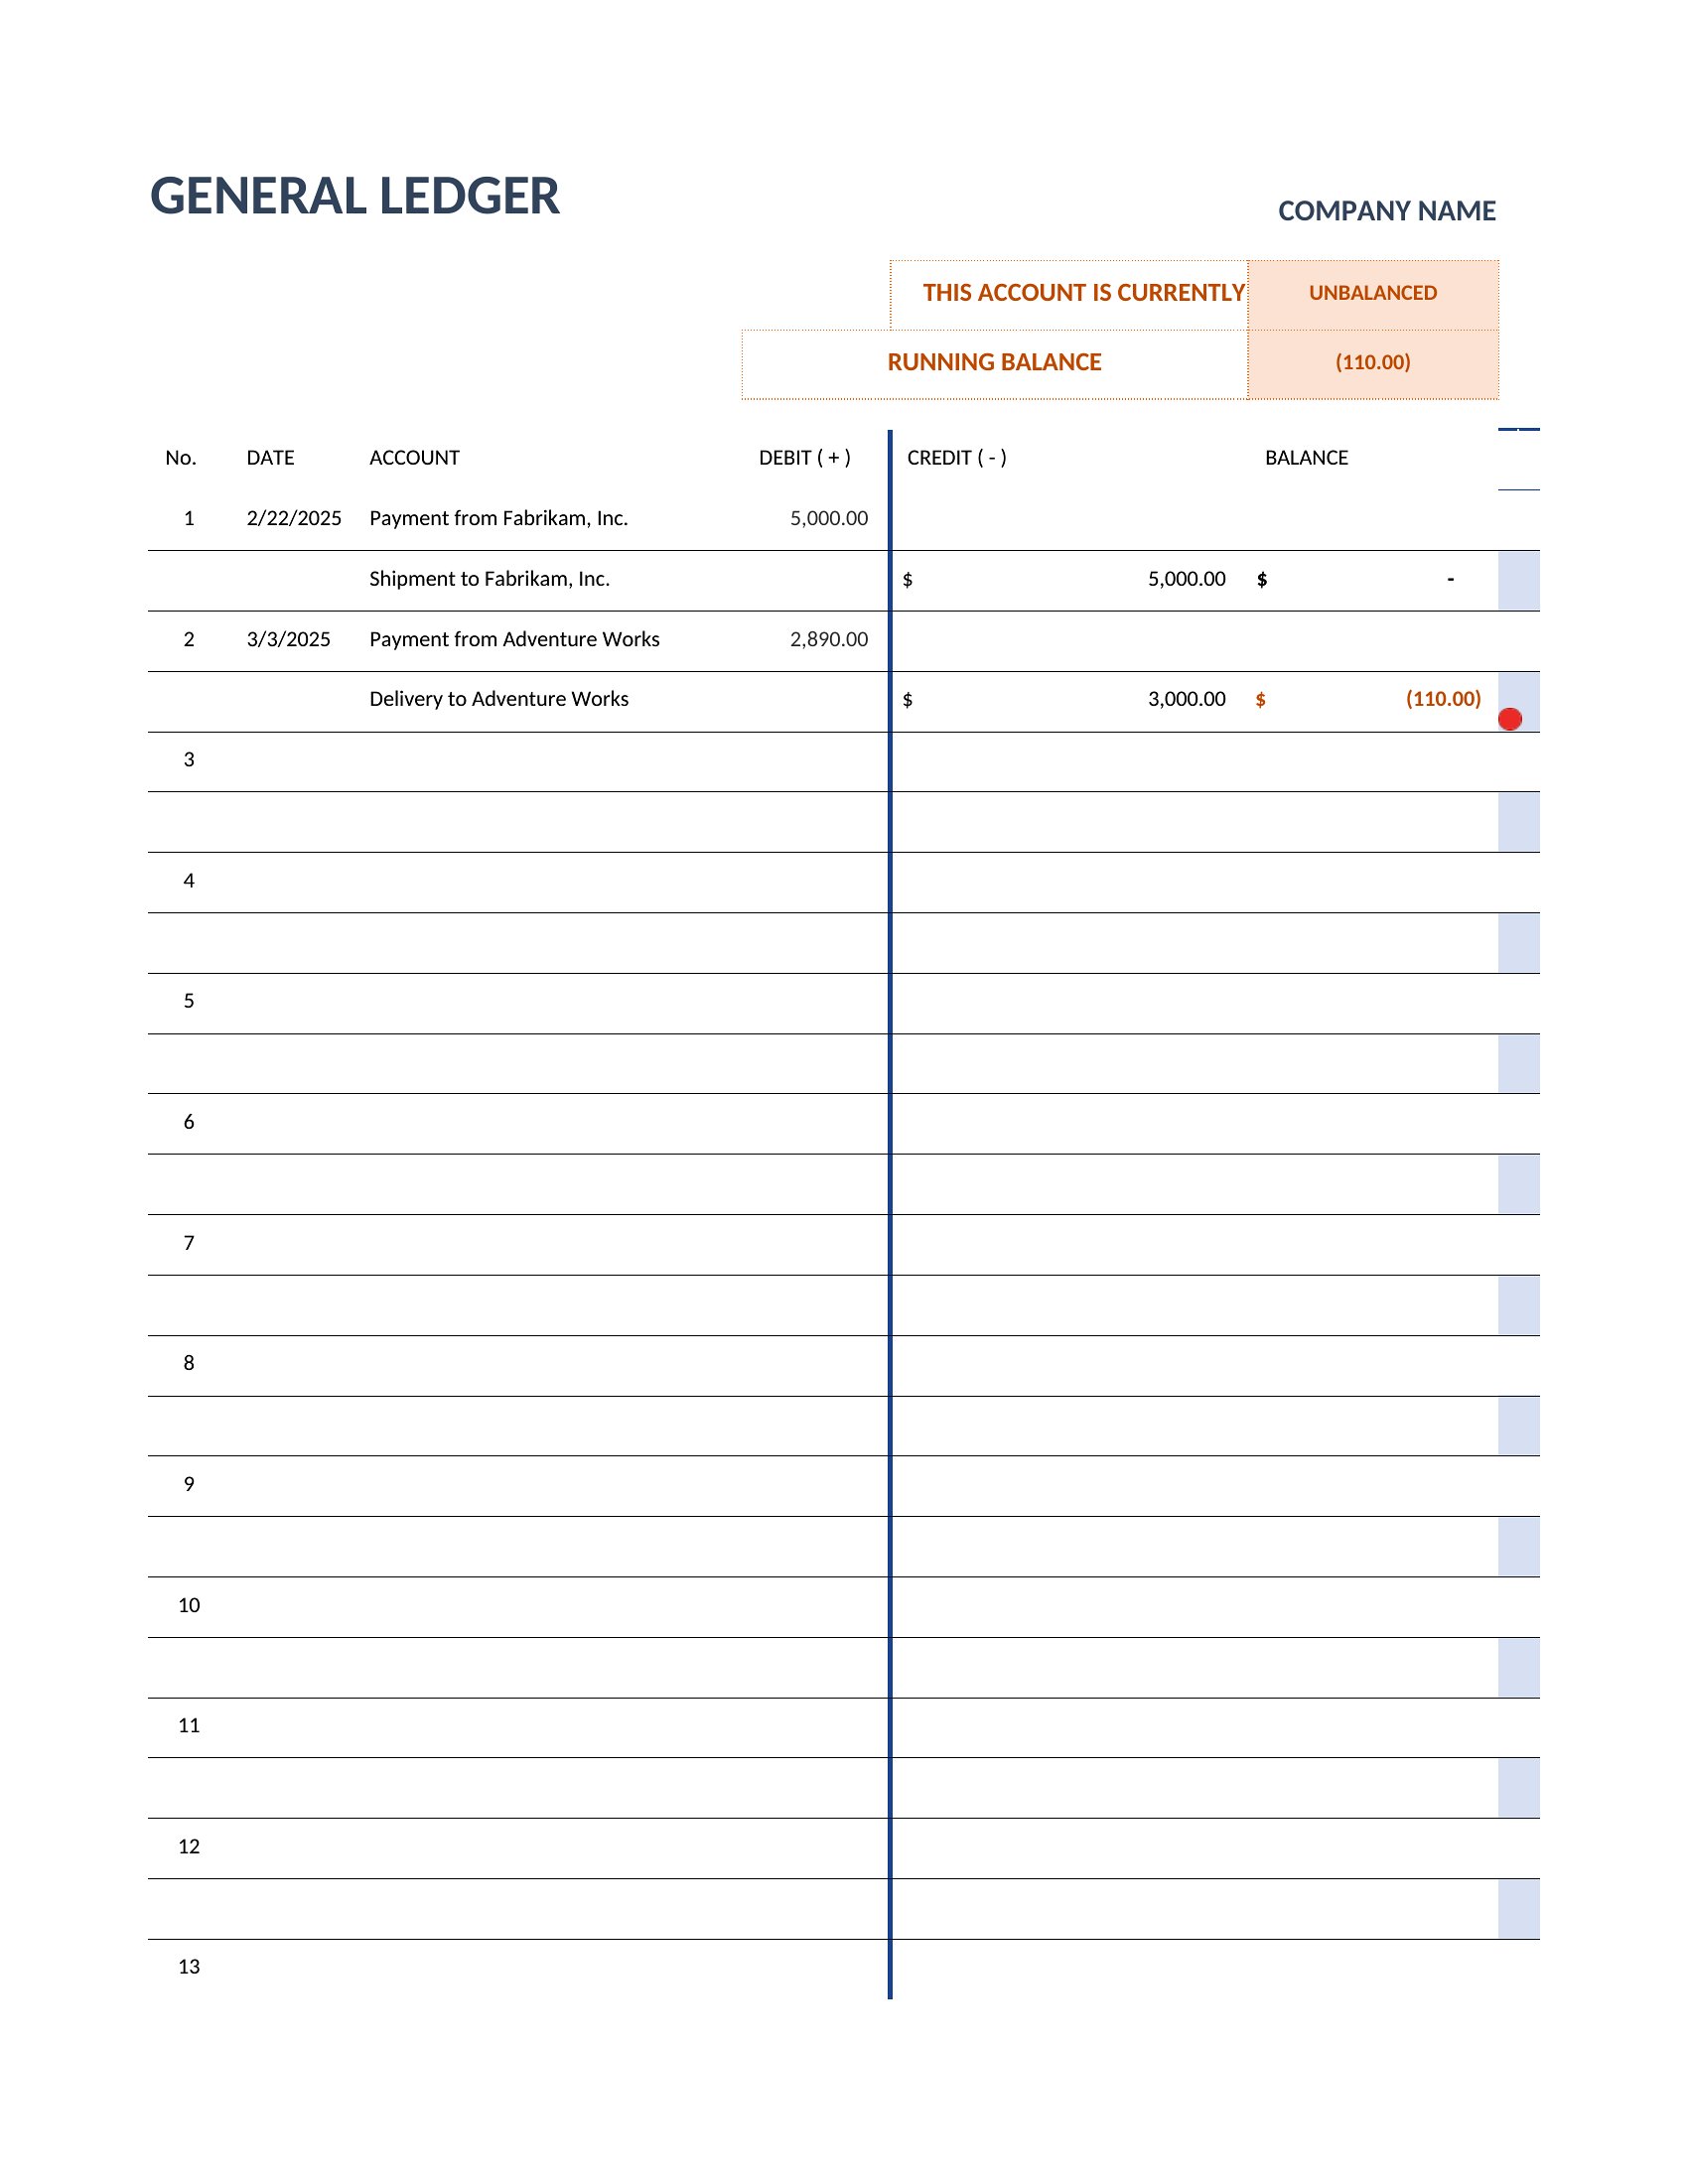Viewport: 1688px width, 2184px height.
Task: Click the ACCOUNT column header
Action: 414,458
